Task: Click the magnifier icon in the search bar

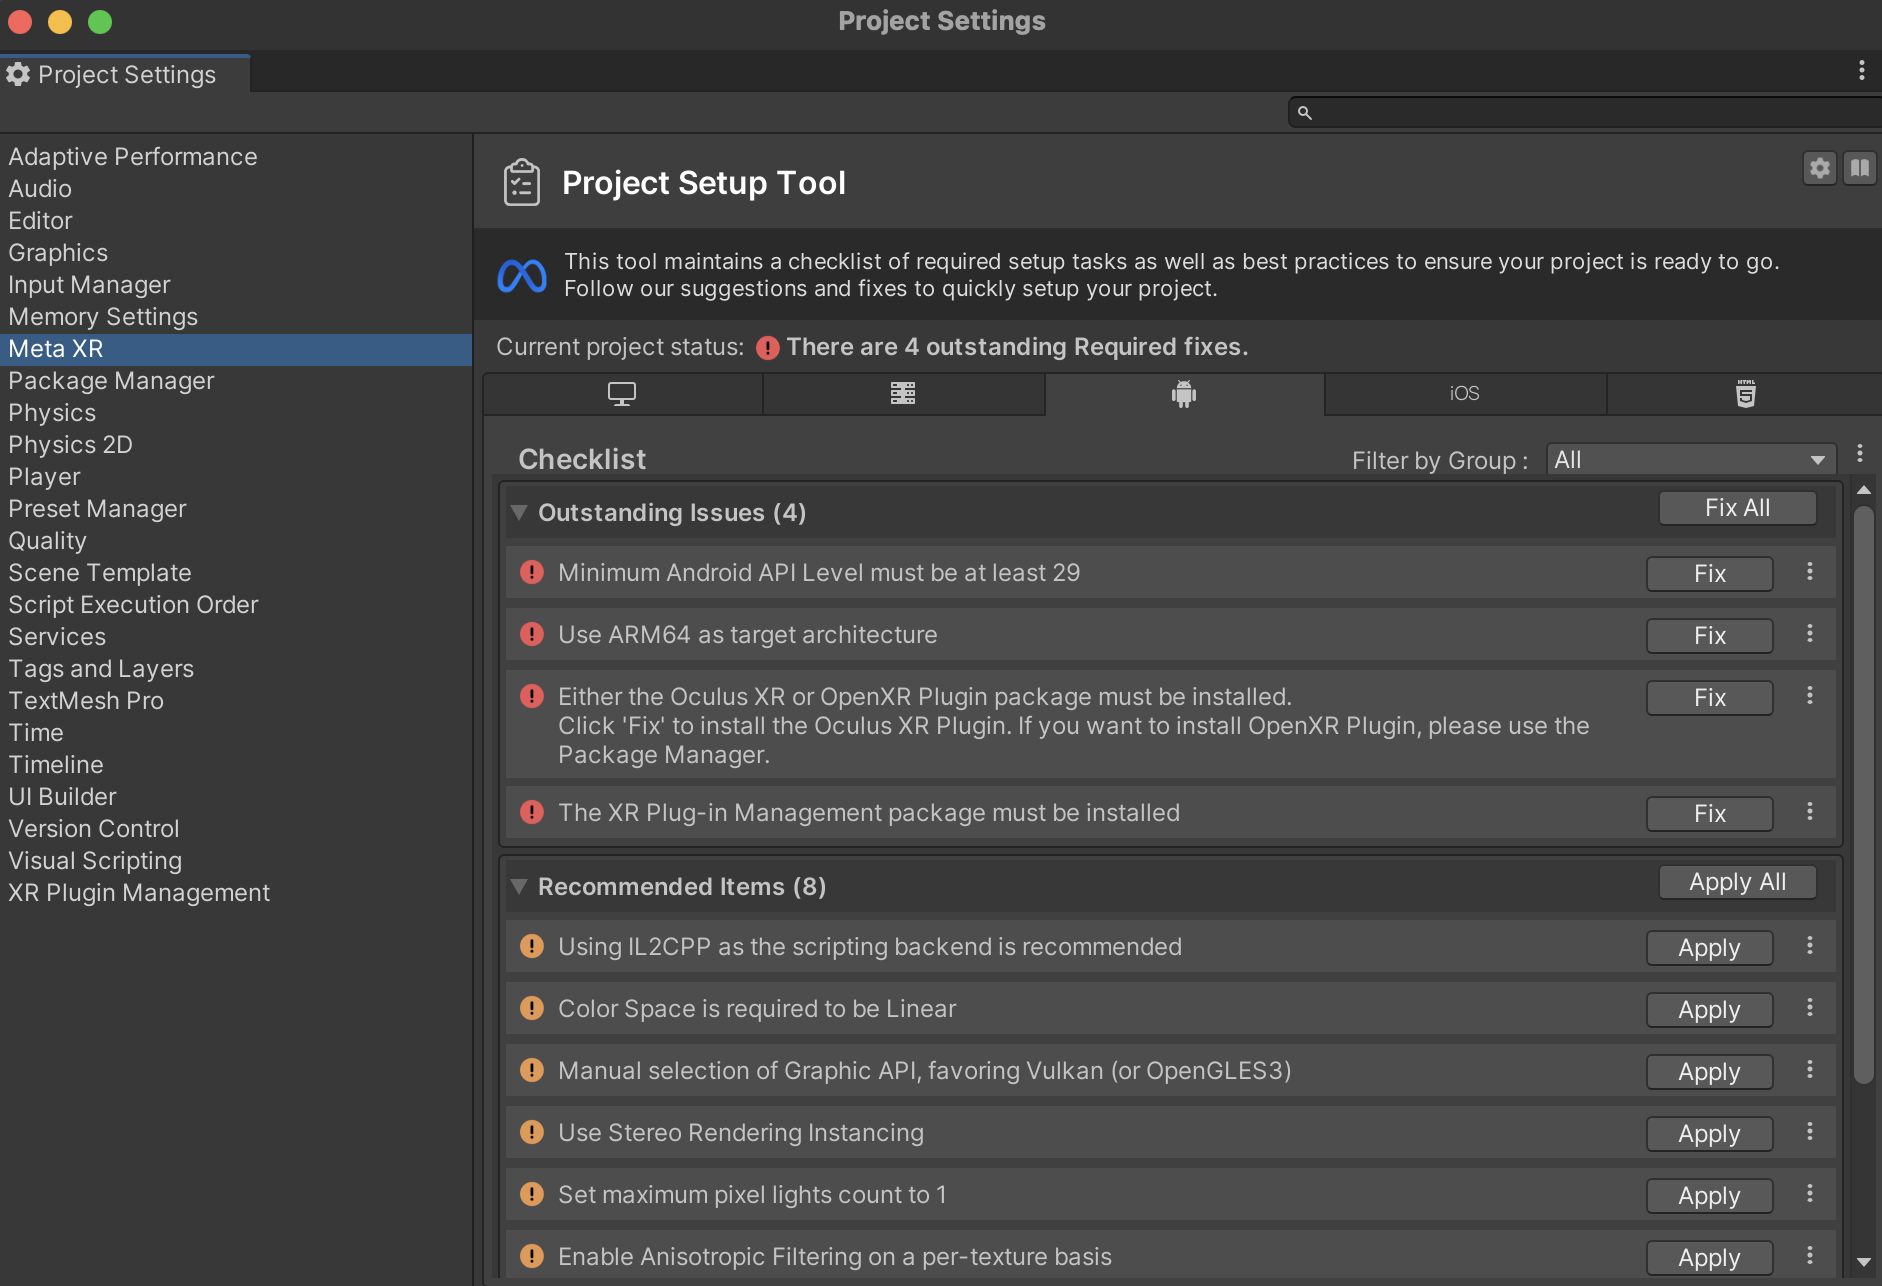Action: (1305, 112)
